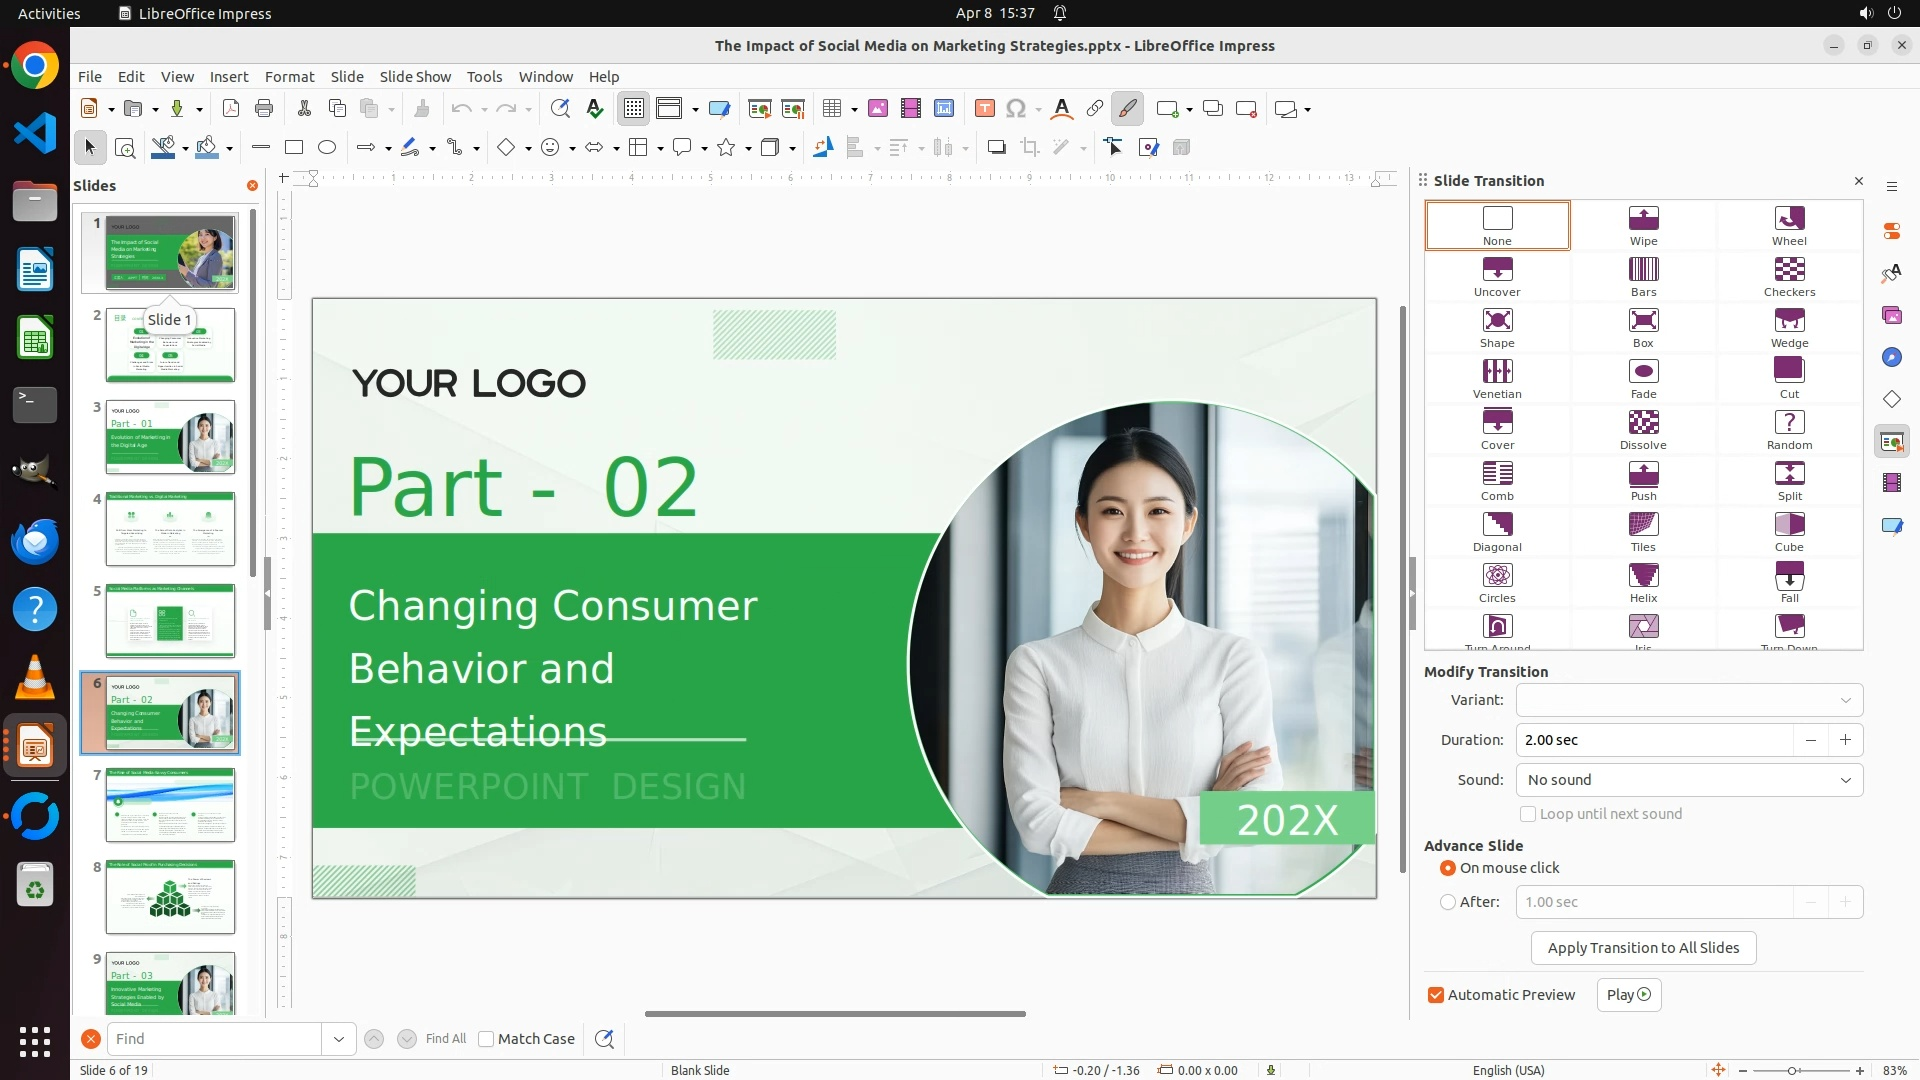Screen dimensions: 1920x1080
Task: Open the Find field history dropdown
Action: pos(339,1039)
